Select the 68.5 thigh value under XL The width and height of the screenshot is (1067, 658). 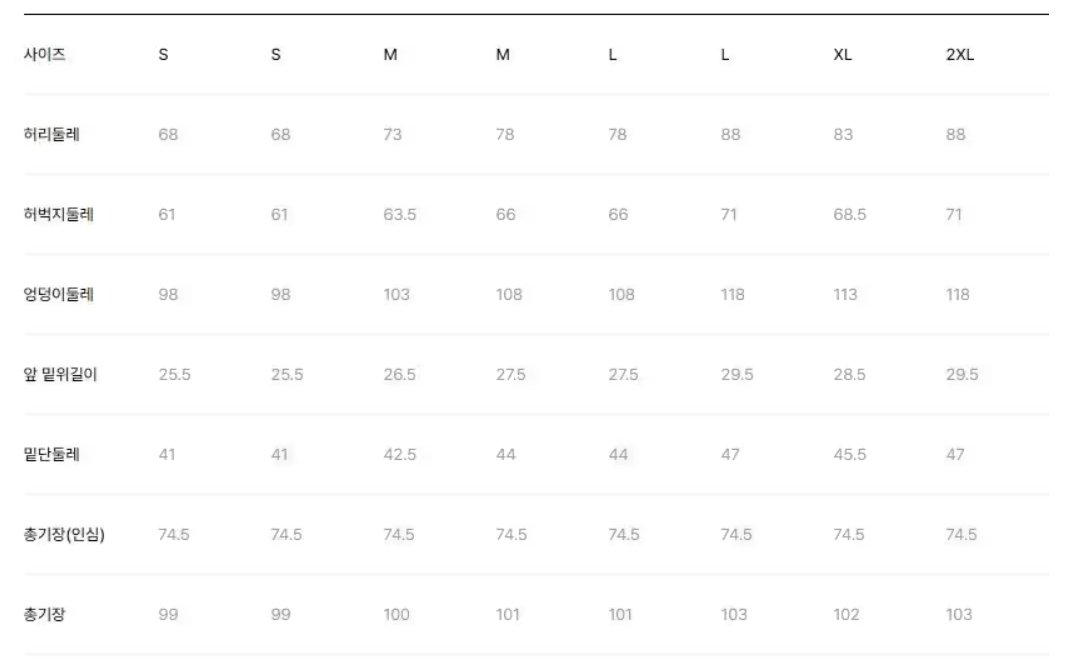click(x=849, y=214)
